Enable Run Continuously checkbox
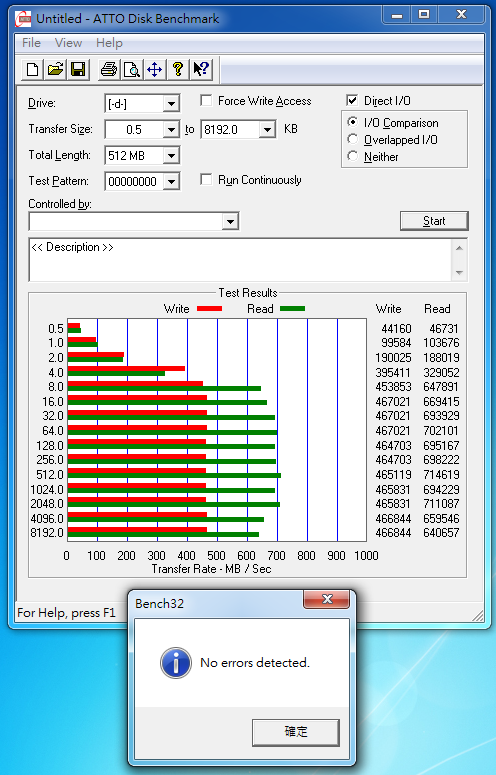The width and height of the screenshot is (496, 775). [x=206, y=179]
